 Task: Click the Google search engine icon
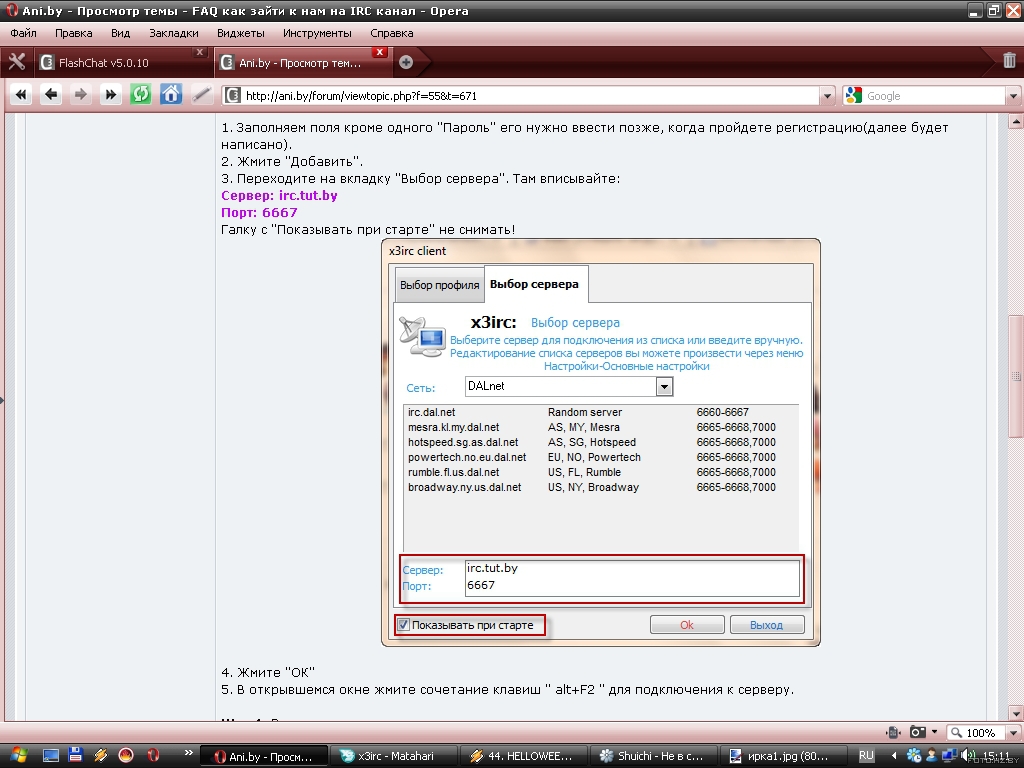tap(853, 95)
